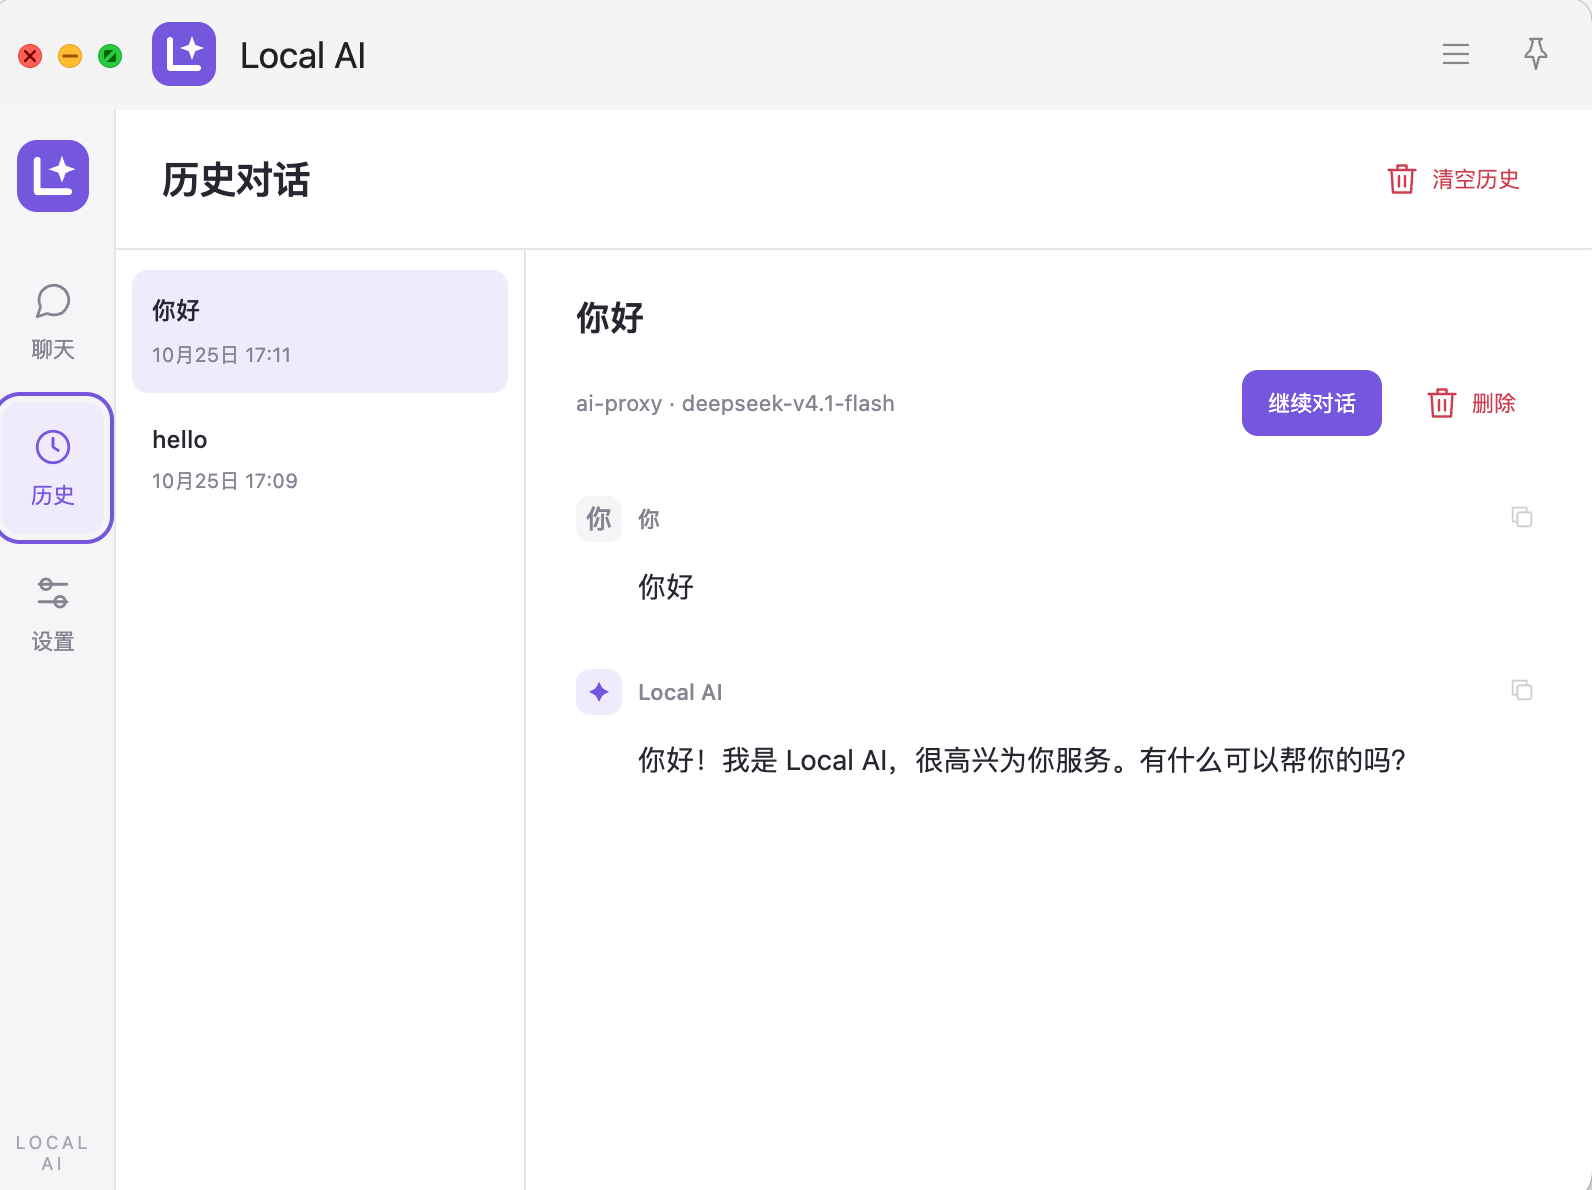Click the 10月25日 17:09 timestamp

click(225, 481)
